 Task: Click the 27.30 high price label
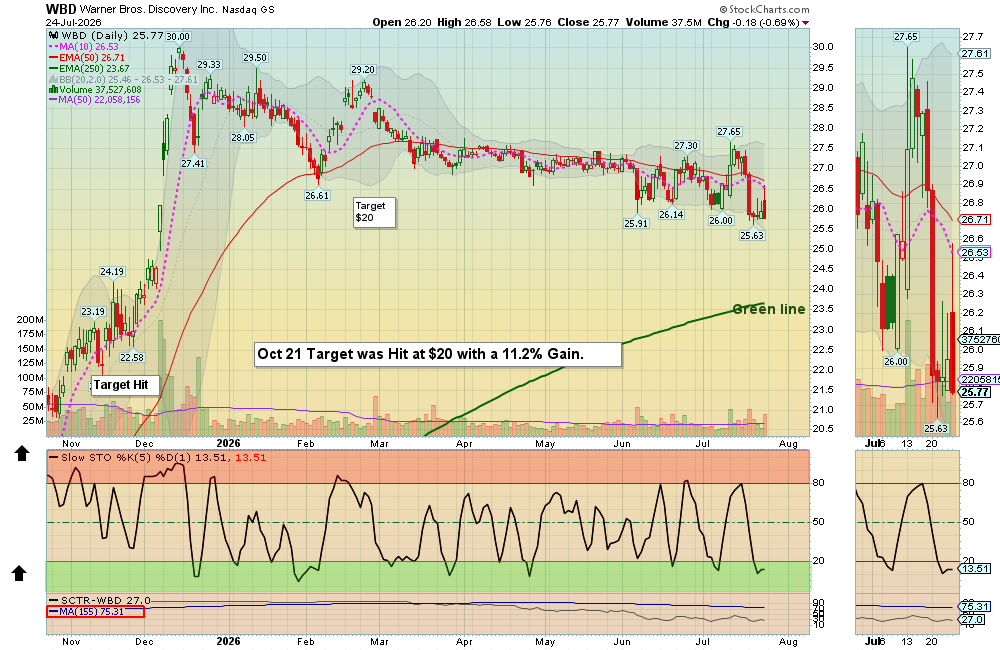click(x=686, y=145)
